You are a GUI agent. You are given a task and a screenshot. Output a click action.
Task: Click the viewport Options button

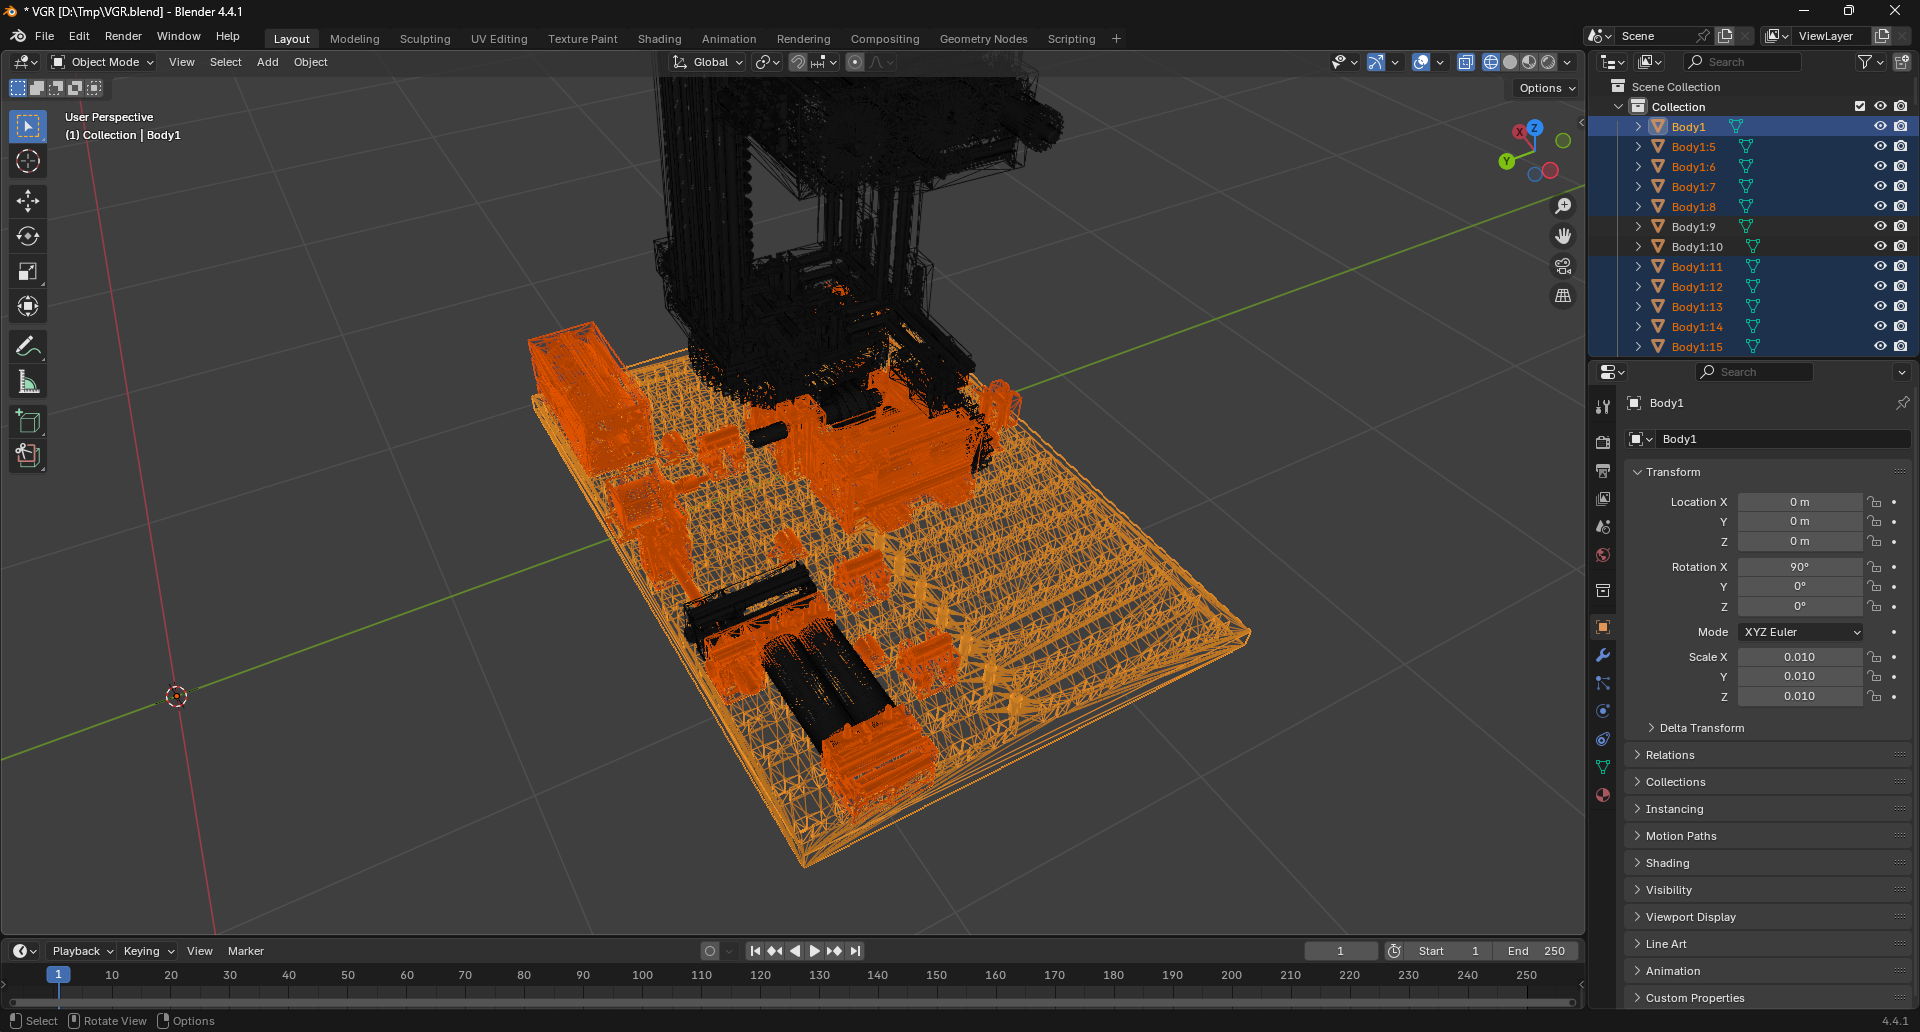pyautogui.click(x=1546, y=88)
